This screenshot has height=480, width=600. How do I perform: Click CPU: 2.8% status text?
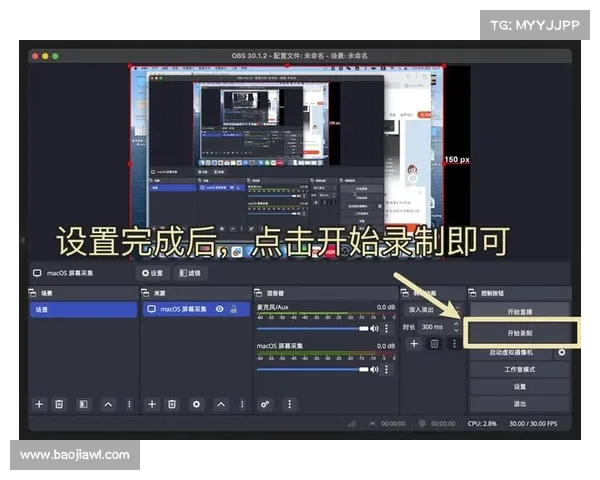482,424
